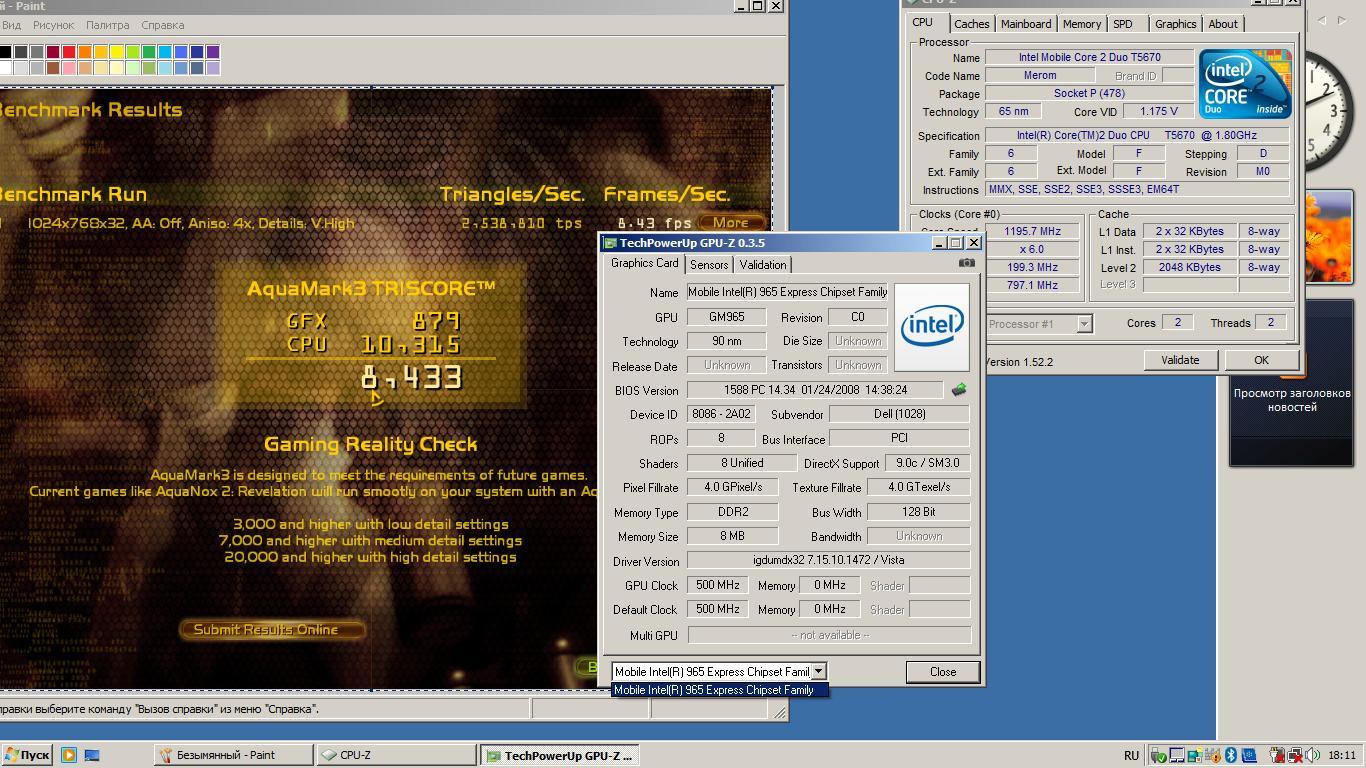The image size is (1366, 768).
Task: Click the firewall warning tray icon
Action: click(x=1214, y=756)
